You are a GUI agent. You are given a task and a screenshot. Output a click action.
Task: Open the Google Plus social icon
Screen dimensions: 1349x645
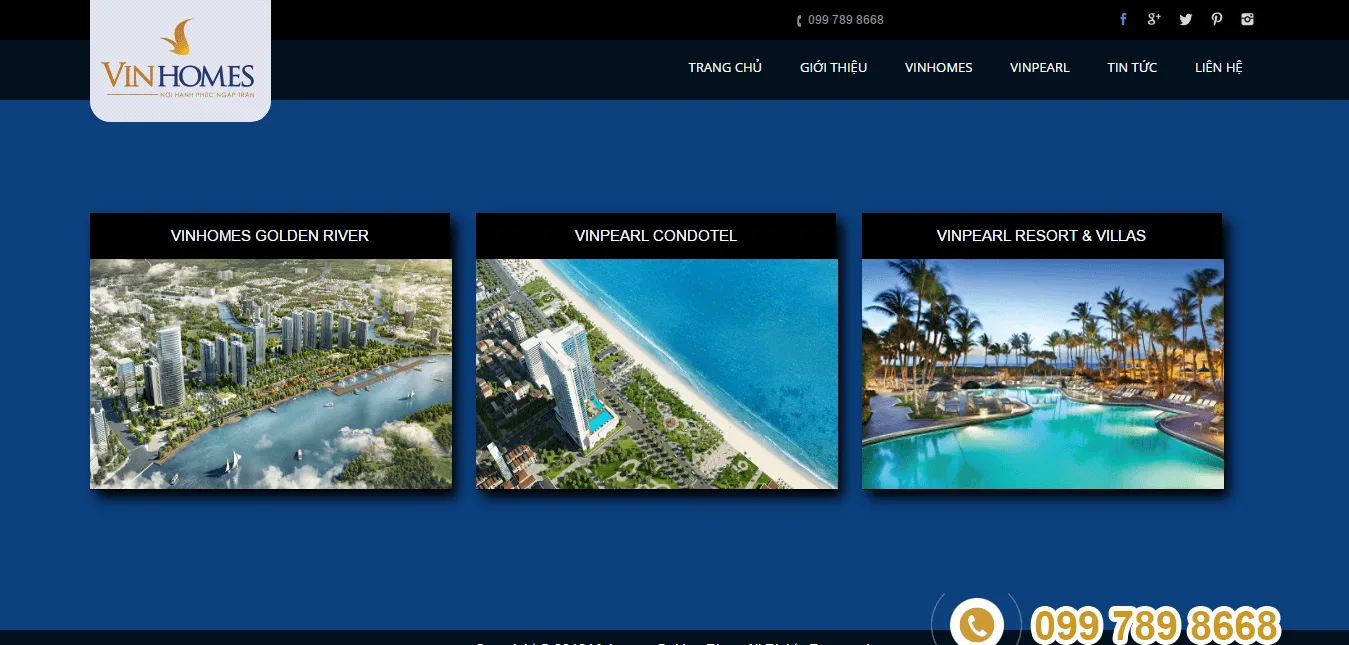1154,19
